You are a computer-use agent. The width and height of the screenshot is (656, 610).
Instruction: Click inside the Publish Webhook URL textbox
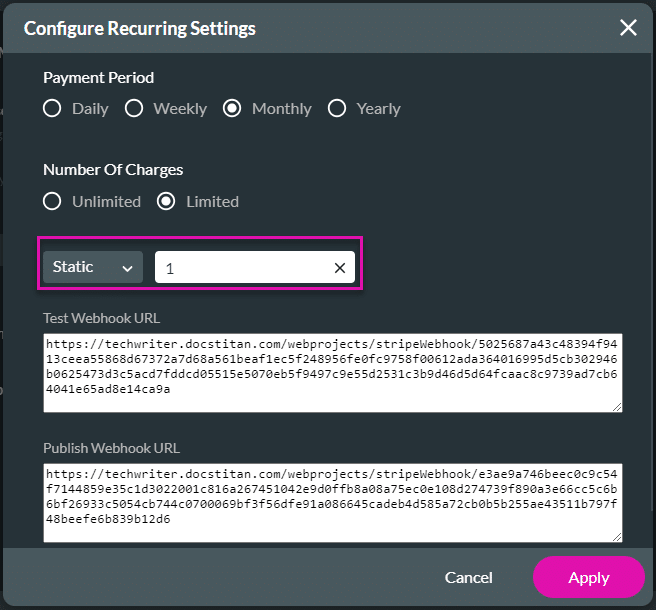(332, 502)
